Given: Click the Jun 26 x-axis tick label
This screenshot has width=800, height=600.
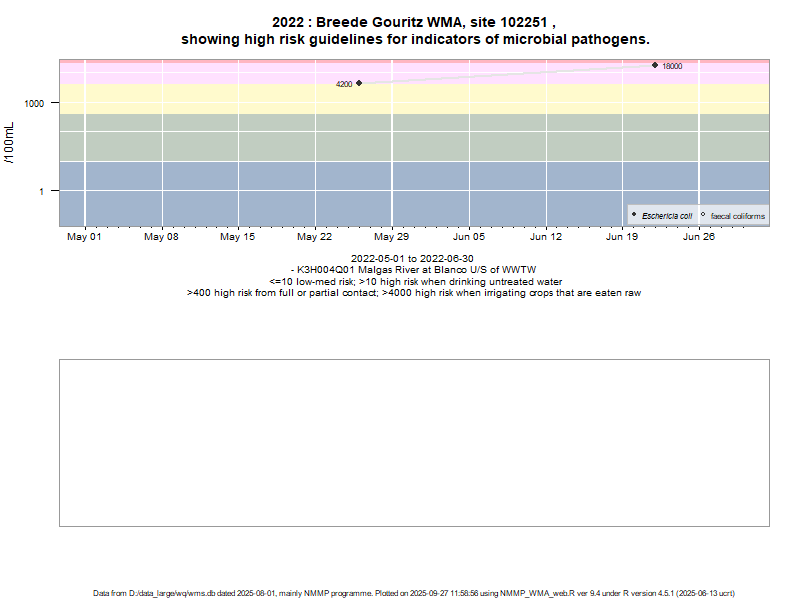Looking at the screenshot, I should pyautogui.click(x=698, y=238).
